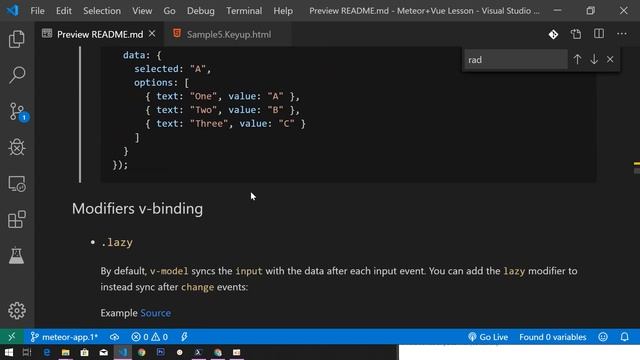Viewport: 640px width, 360px height.
Task: Open Source Control view with one change
Action: [x=18, y=111]
